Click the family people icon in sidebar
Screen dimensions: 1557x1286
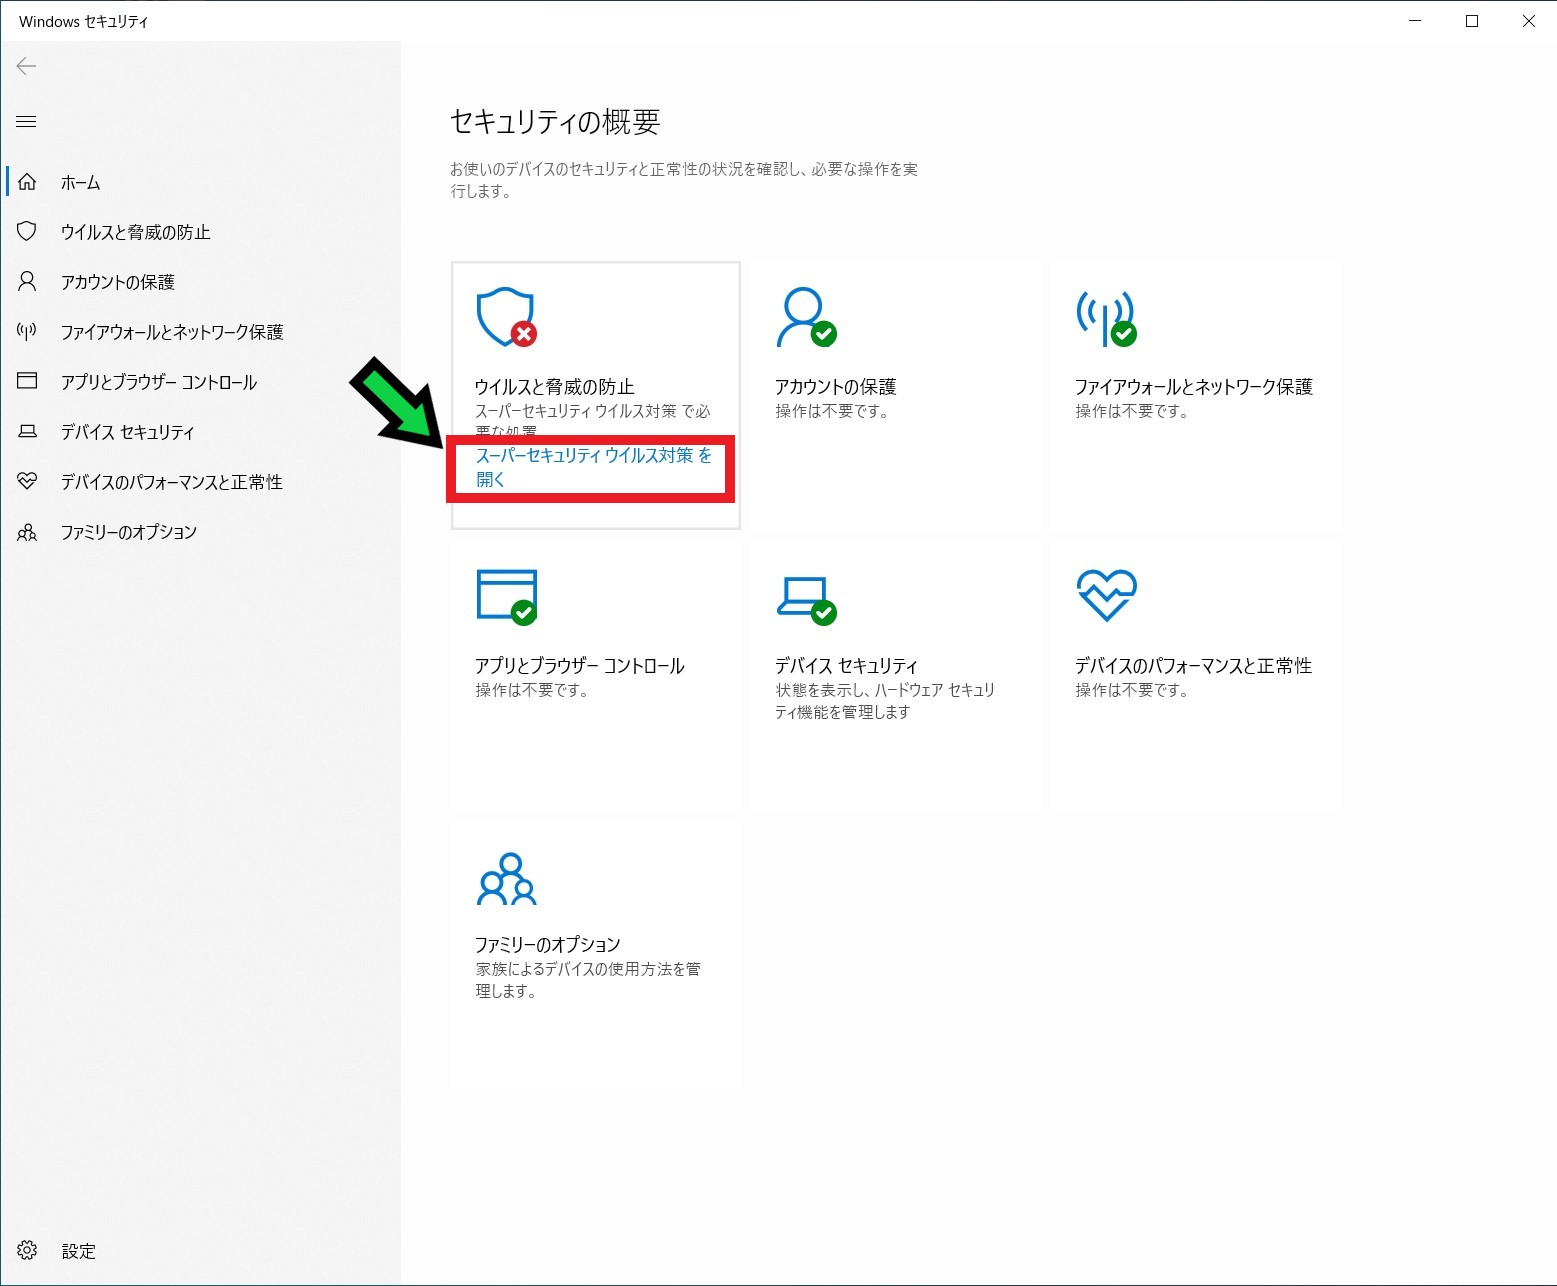(27, 532)
